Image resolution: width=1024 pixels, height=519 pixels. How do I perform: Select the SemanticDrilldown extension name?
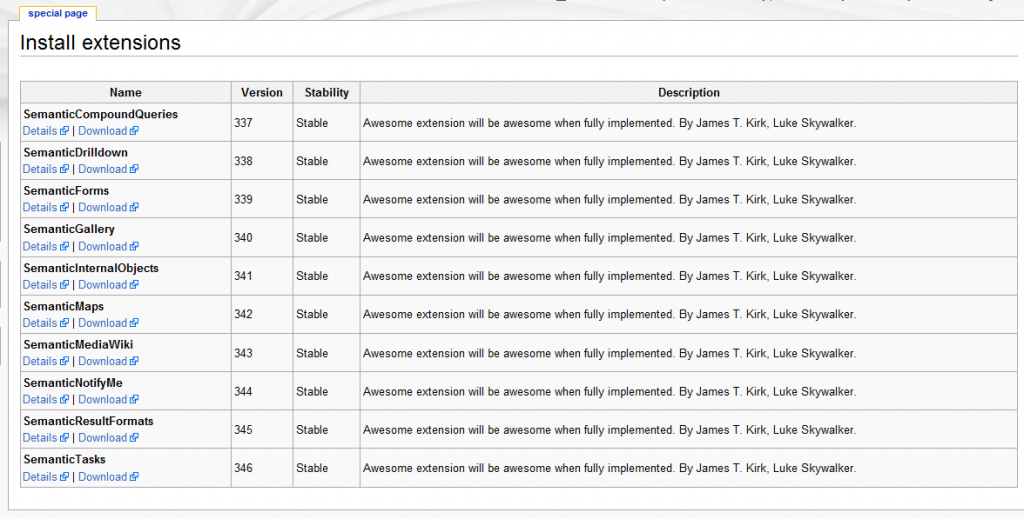click(76, 153)
